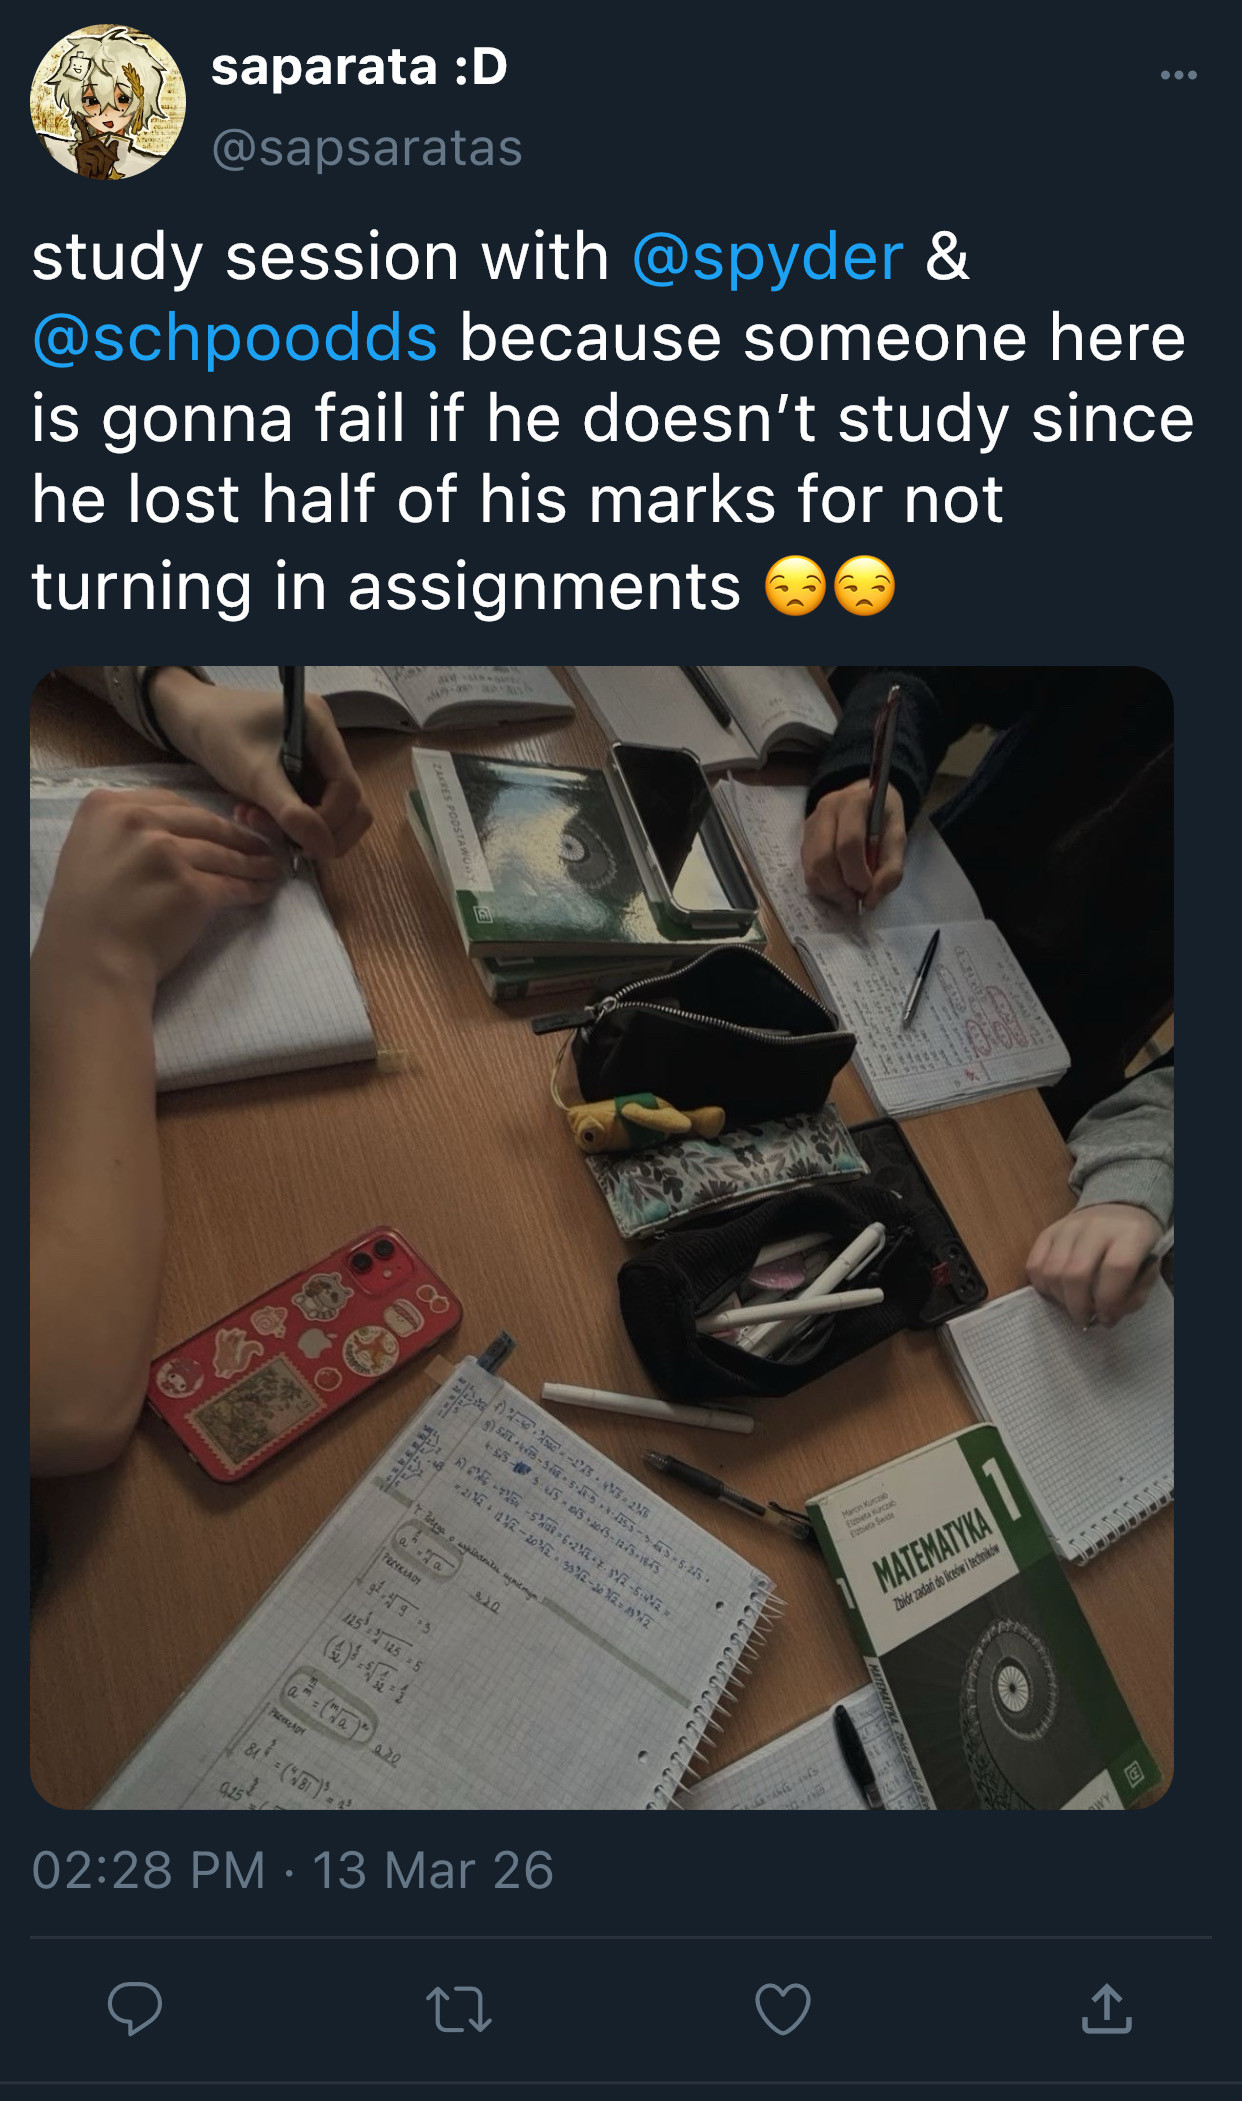Open the @spyder mention link
Image resolution: width=1242 pixels, height=2101 pixels.
click(x=767, y=257)
